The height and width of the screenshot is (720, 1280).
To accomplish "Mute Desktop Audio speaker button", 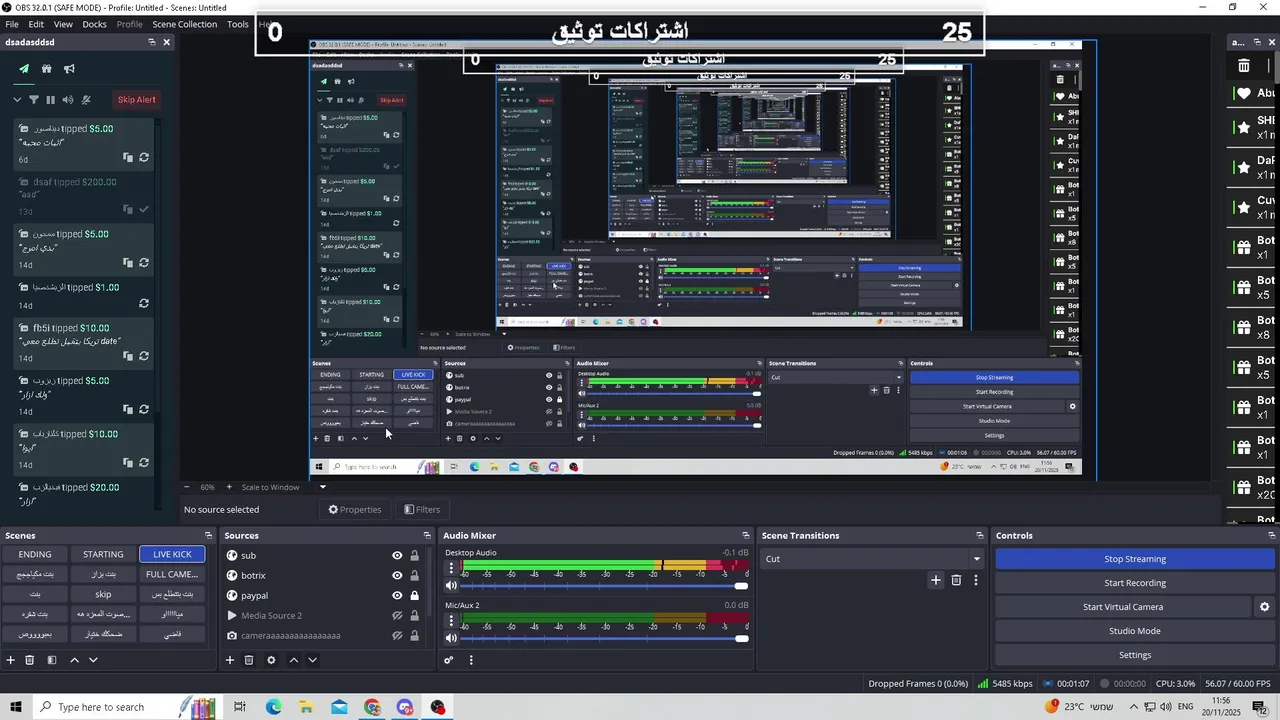I will pos(451,586).
